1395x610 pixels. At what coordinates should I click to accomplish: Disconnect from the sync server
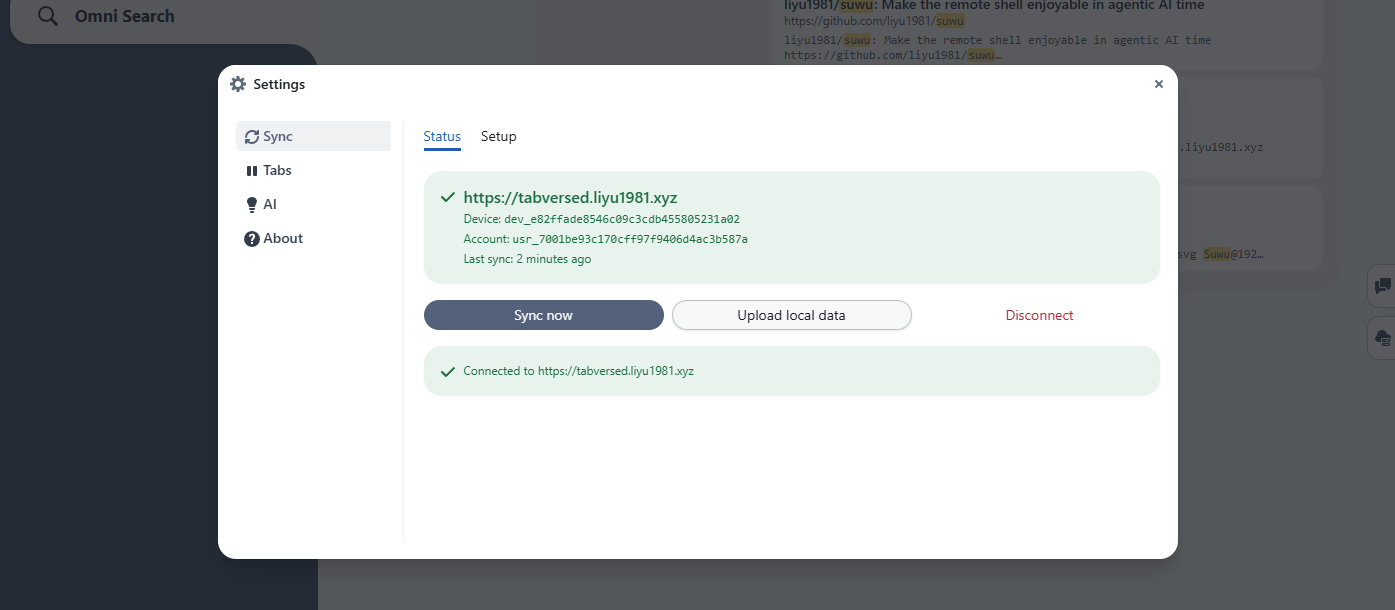click(x=1040, y=315)
